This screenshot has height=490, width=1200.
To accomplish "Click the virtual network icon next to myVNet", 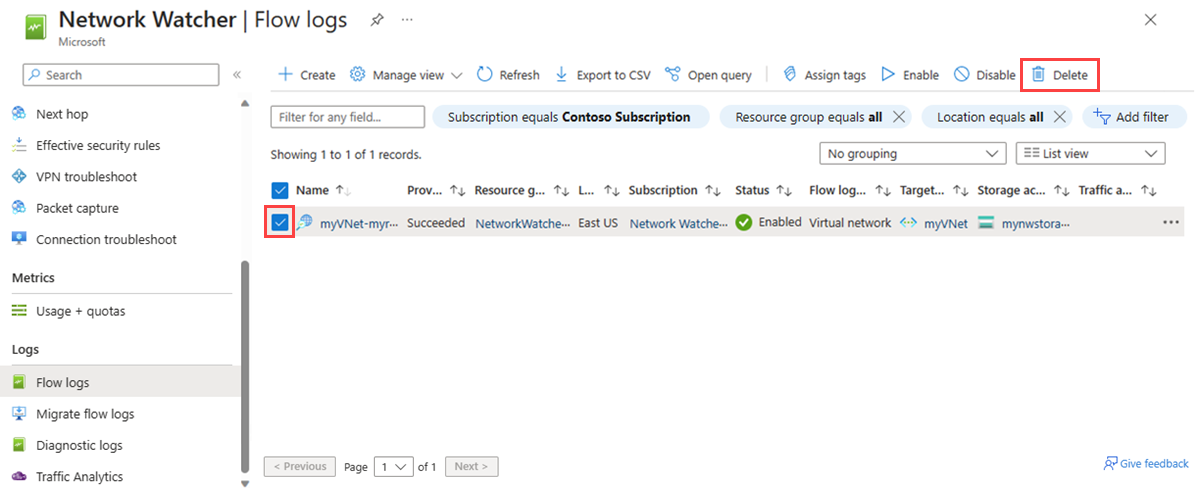I will tap(908, 223).
